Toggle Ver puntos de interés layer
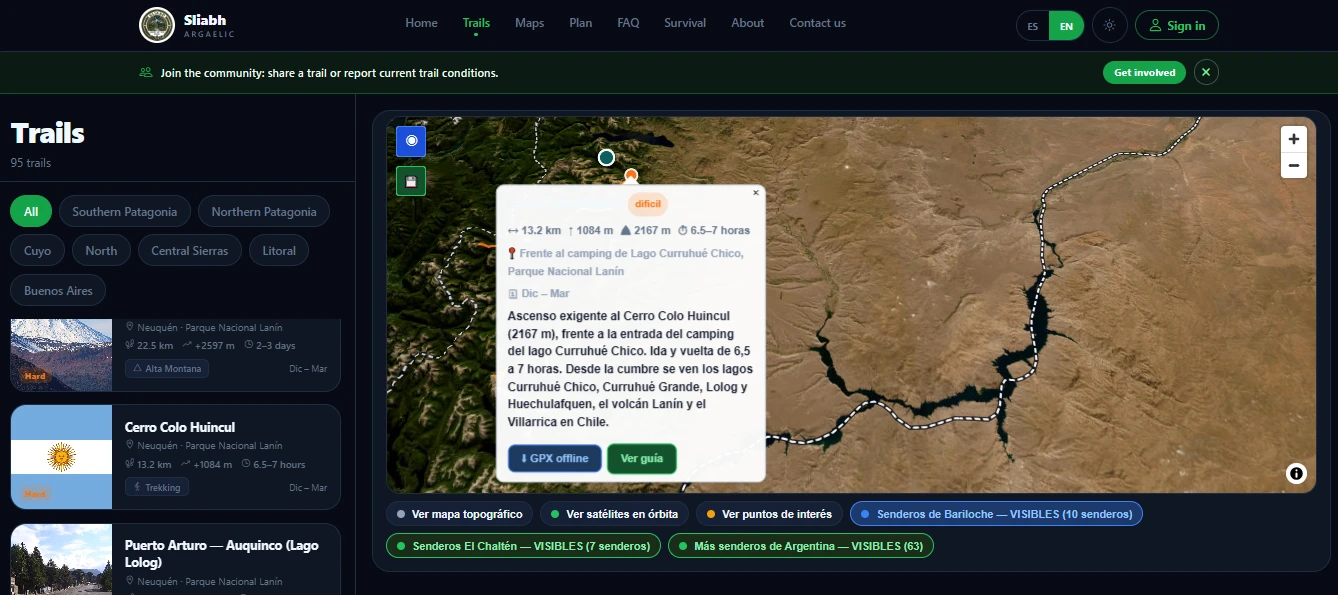1338x595 pixels. coord(769,514)
